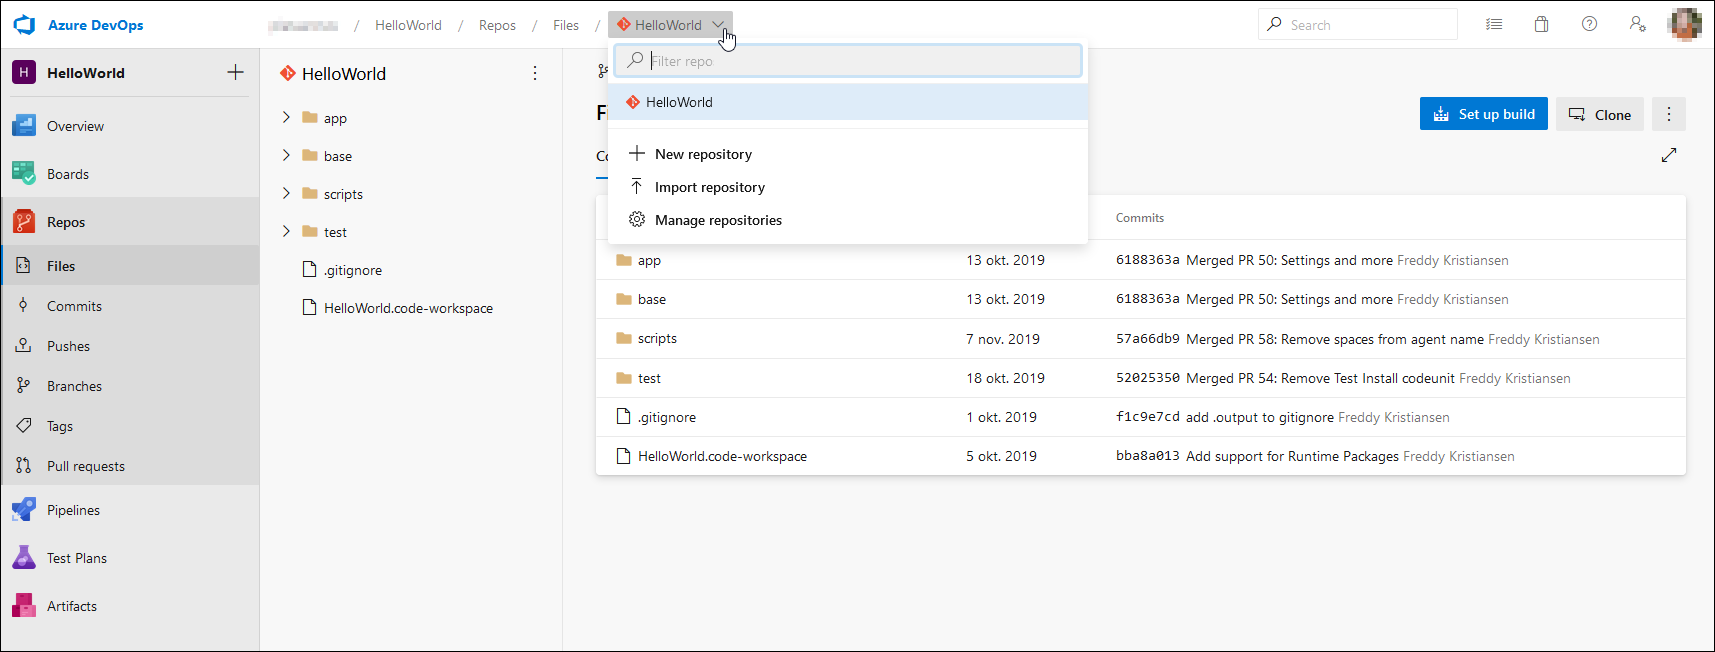Expand the test folder in the tree
The width and height of the screenshot is (1715, 652).
[x=286, y=231]
